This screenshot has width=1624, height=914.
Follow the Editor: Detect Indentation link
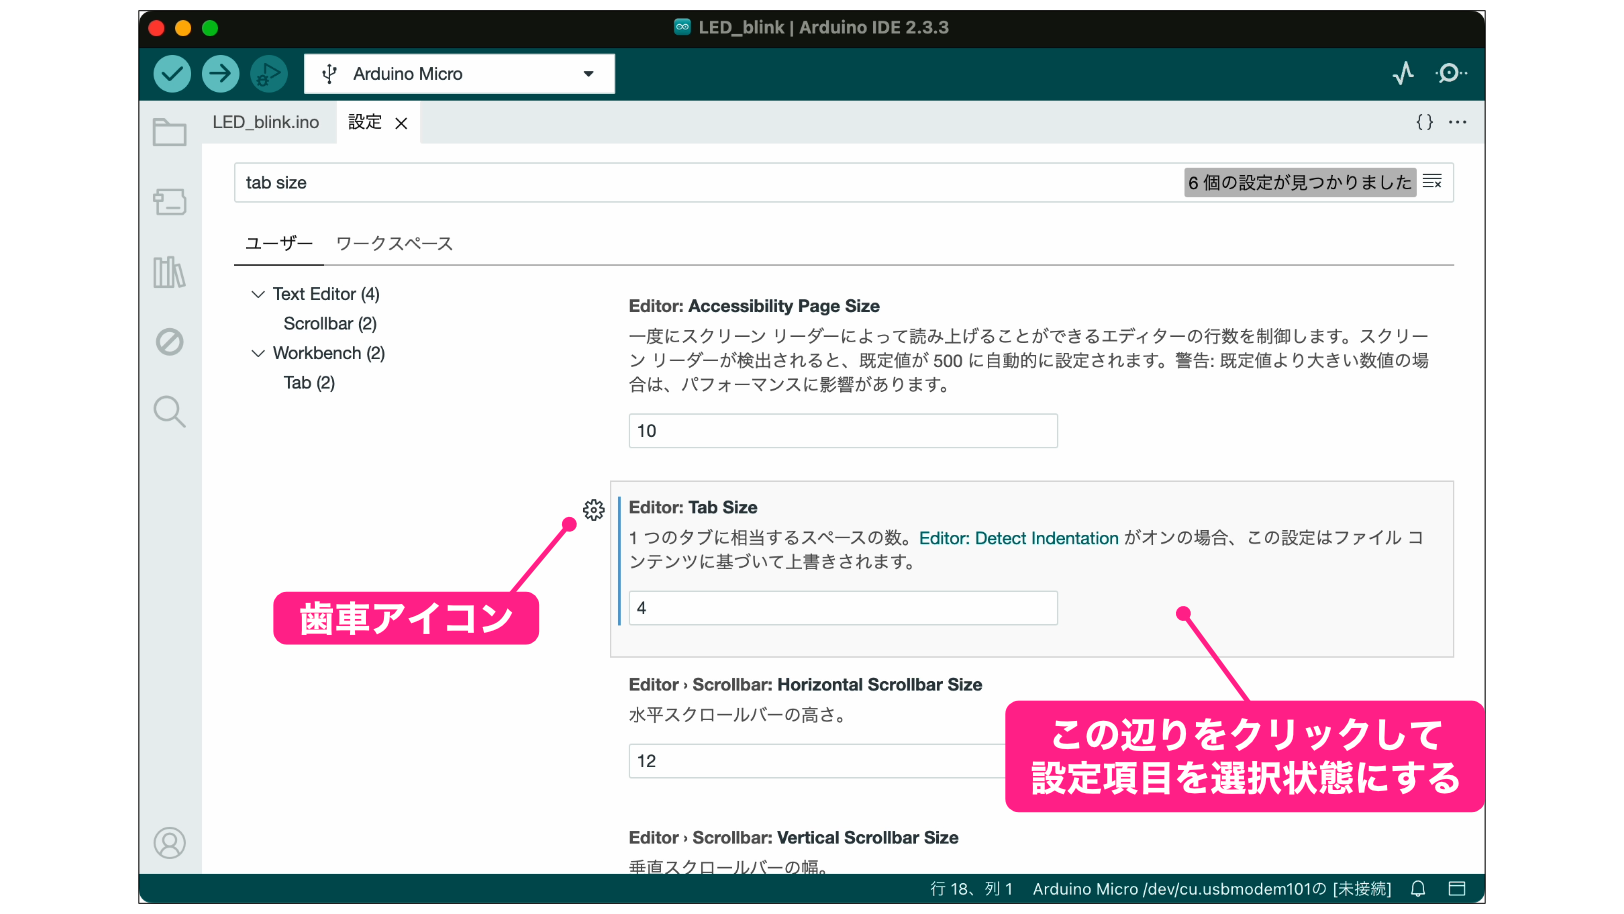[x=1019, y=538]
